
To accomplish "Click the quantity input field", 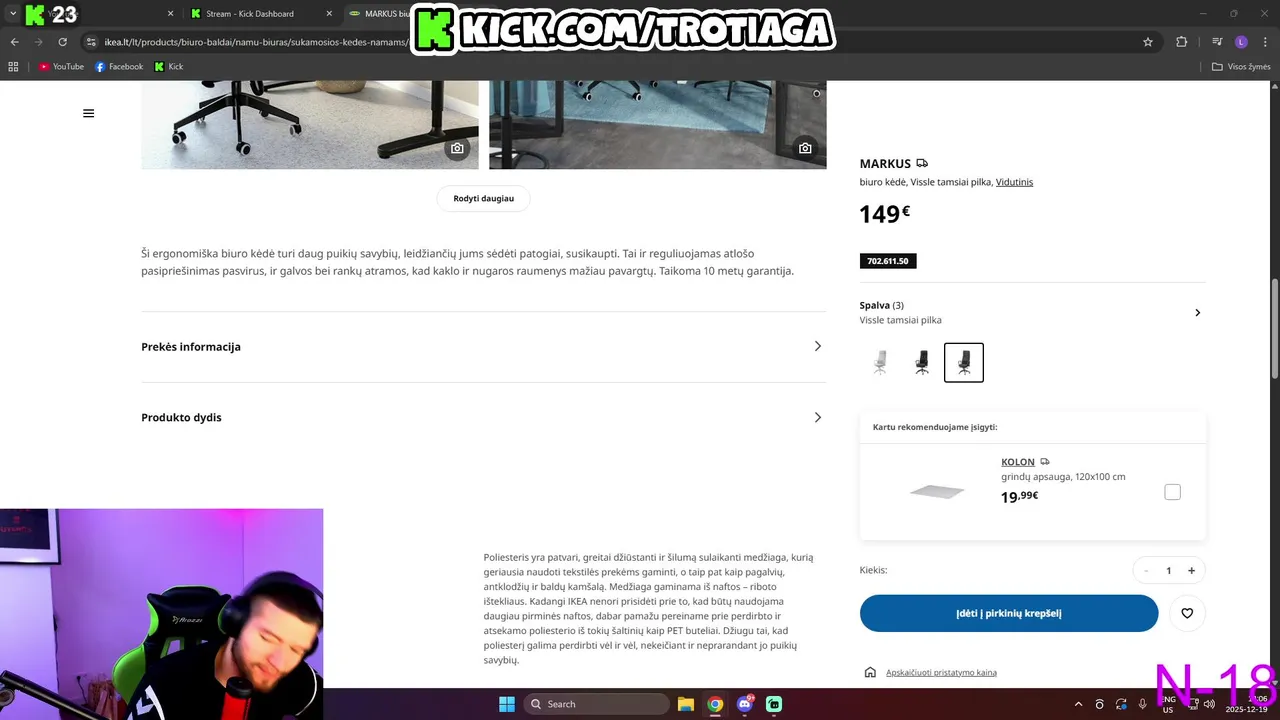I will pyautogui.click(x=1168, y=571).
